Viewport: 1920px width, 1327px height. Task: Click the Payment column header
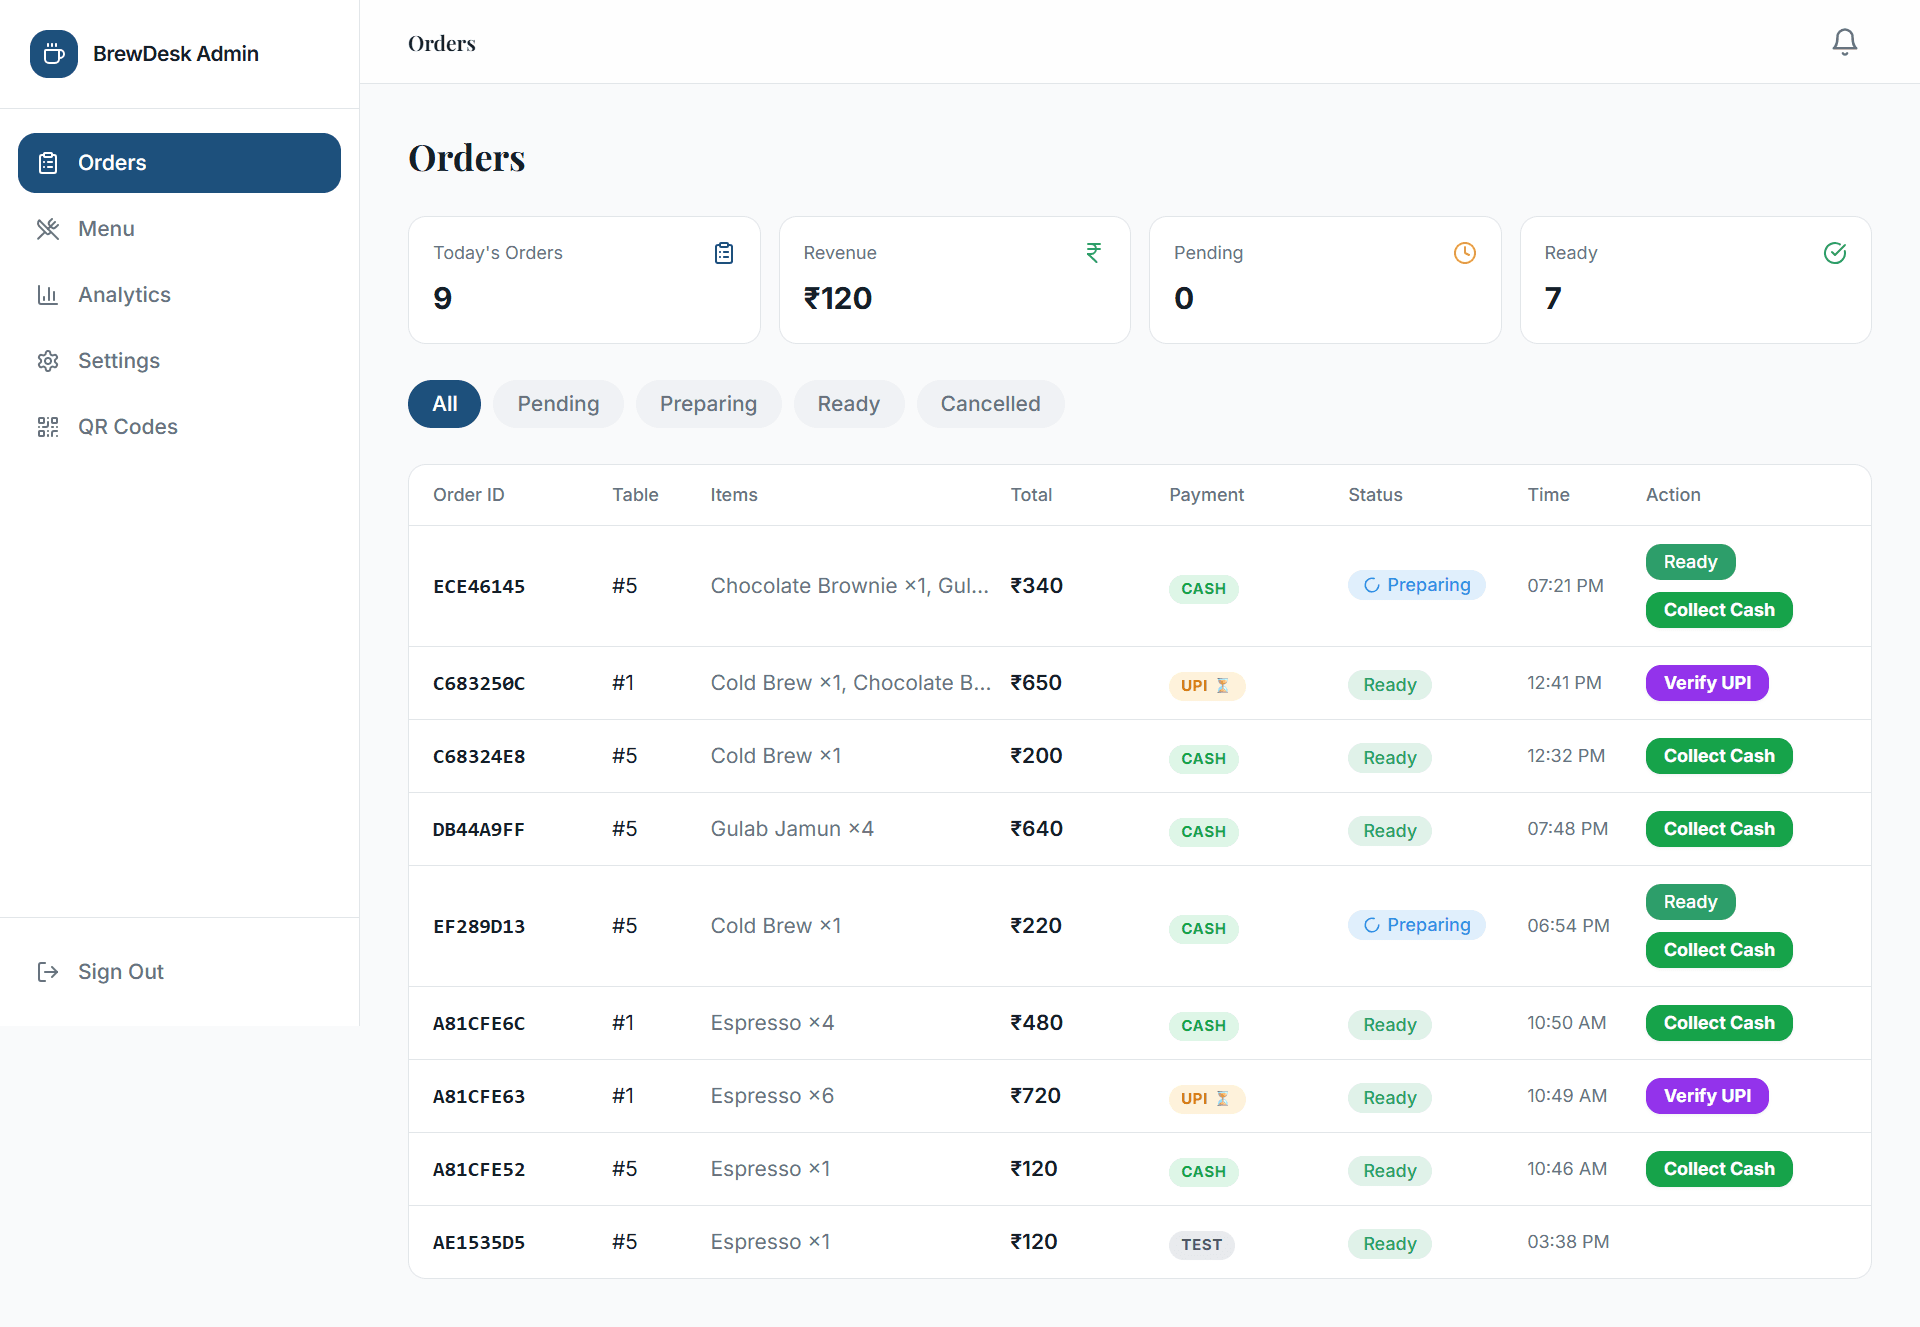coord(1207,495)
